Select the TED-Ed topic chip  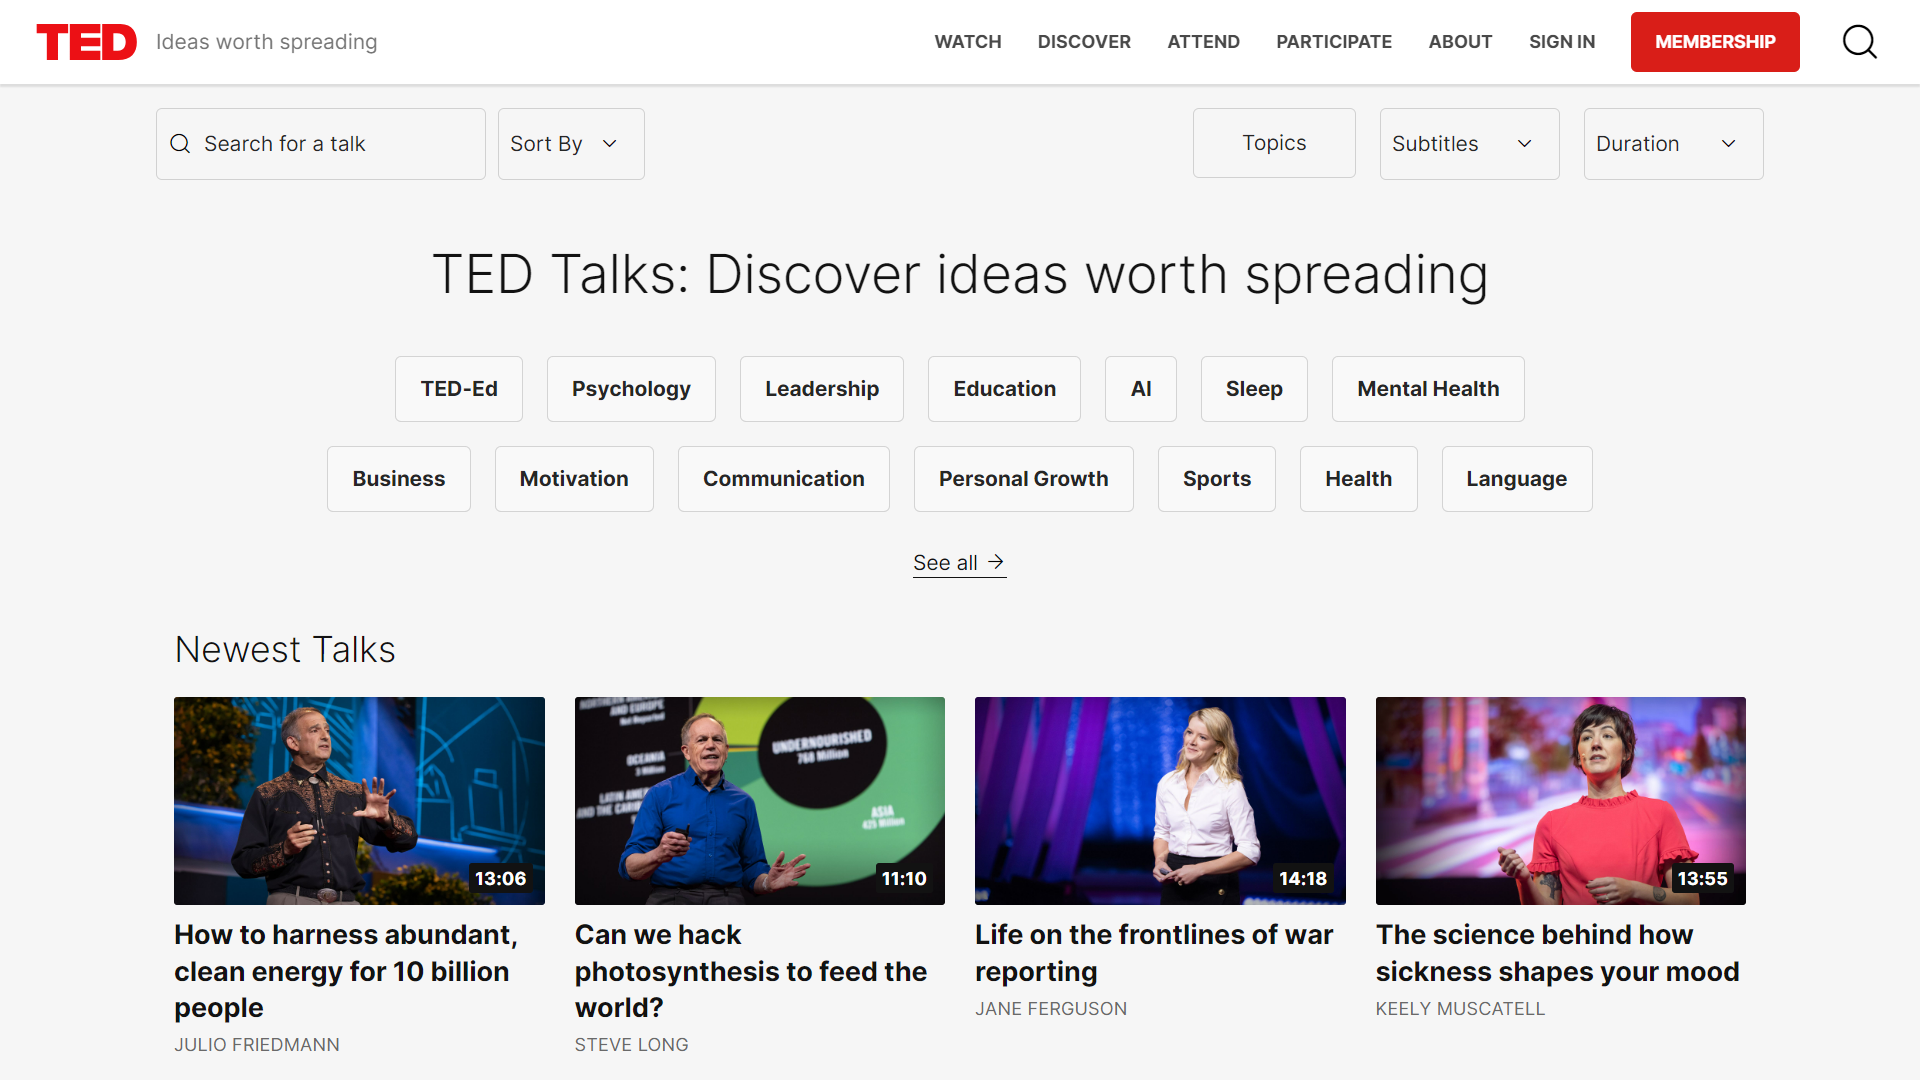459,389
